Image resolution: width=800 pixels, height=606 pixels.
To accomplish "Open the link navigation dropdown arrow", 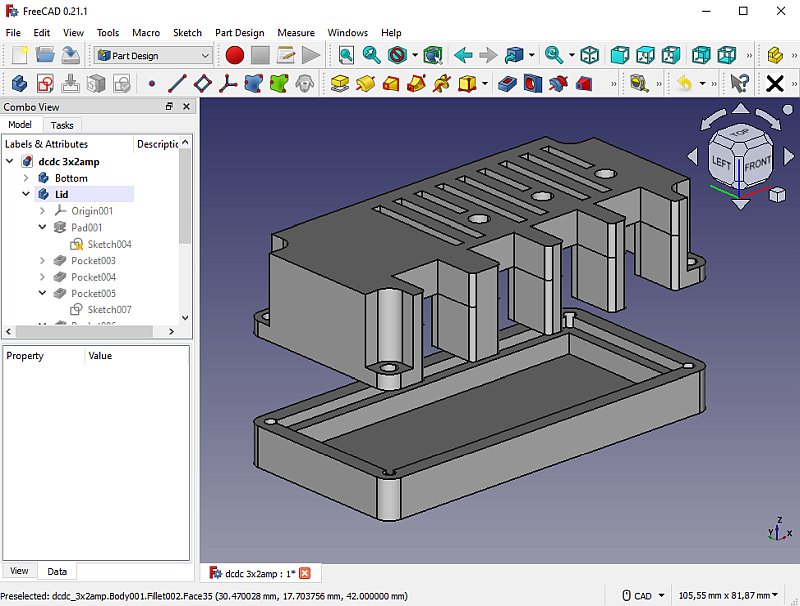I will pyautogui.click(x=532, y=55).
